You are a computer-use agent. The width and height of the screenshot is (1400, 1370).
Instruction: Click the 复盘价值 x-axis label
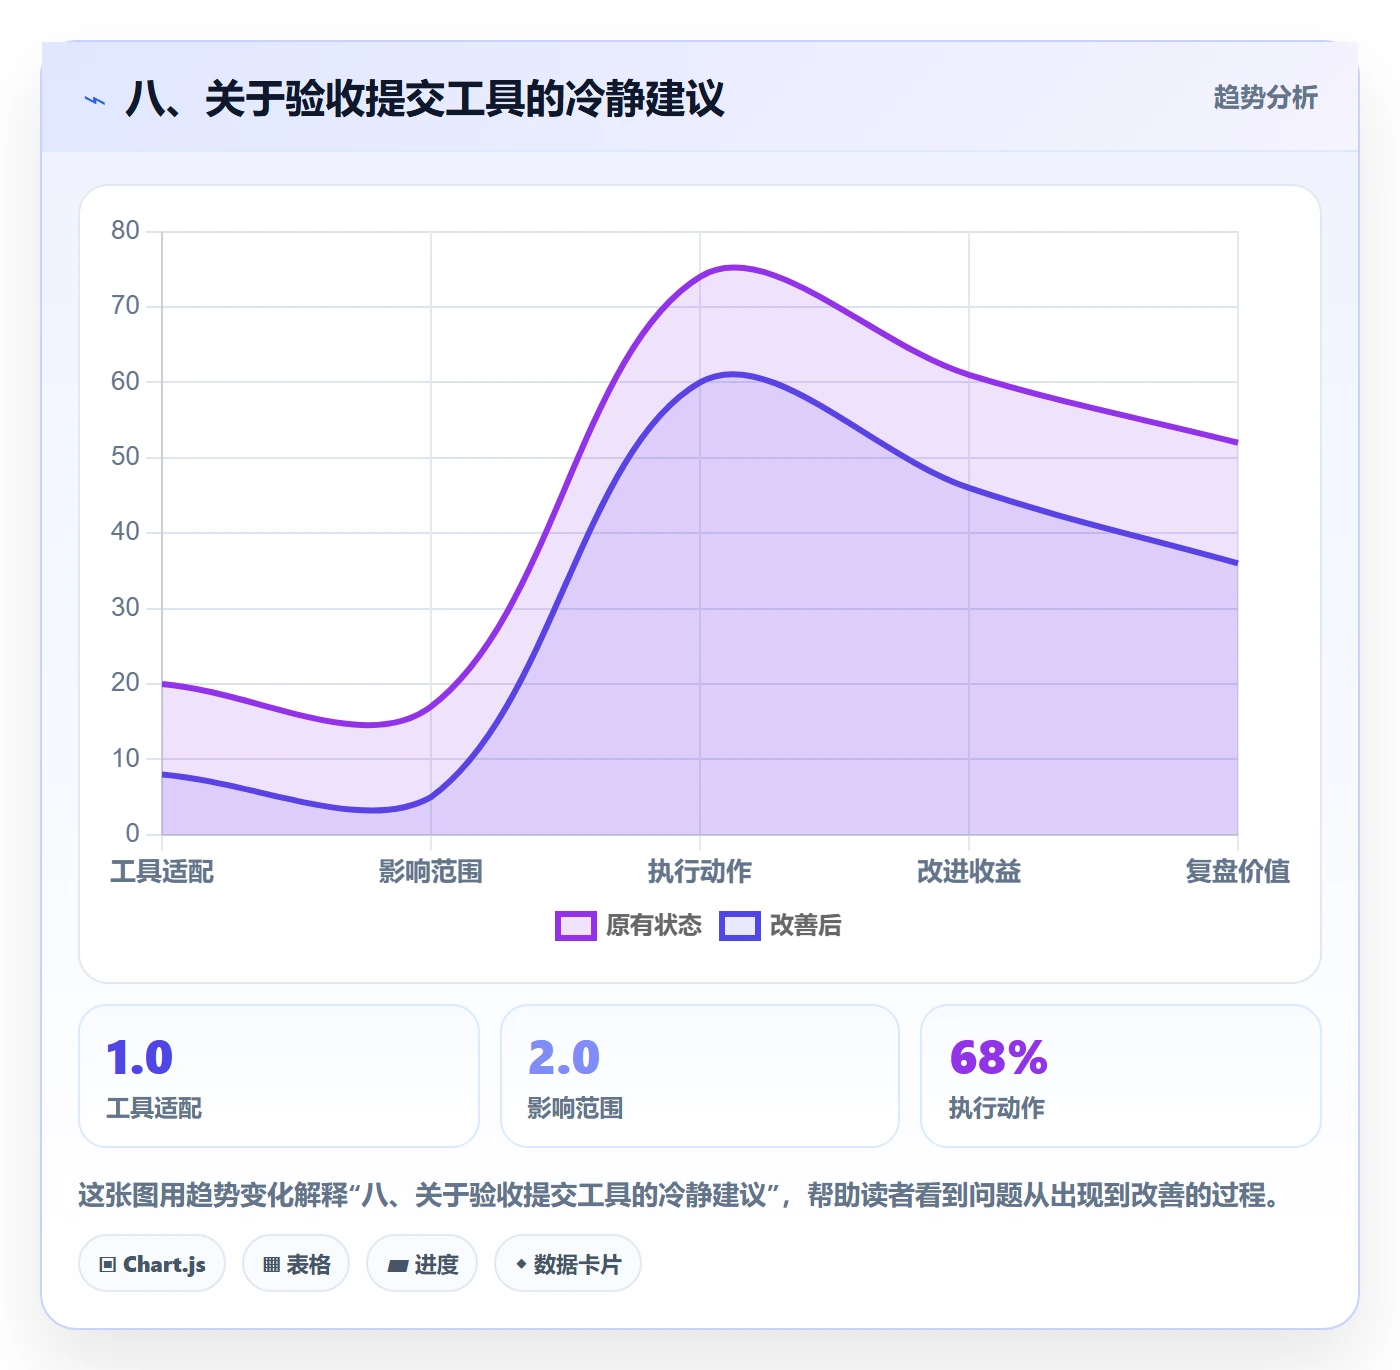click(x=1238, y=872)
